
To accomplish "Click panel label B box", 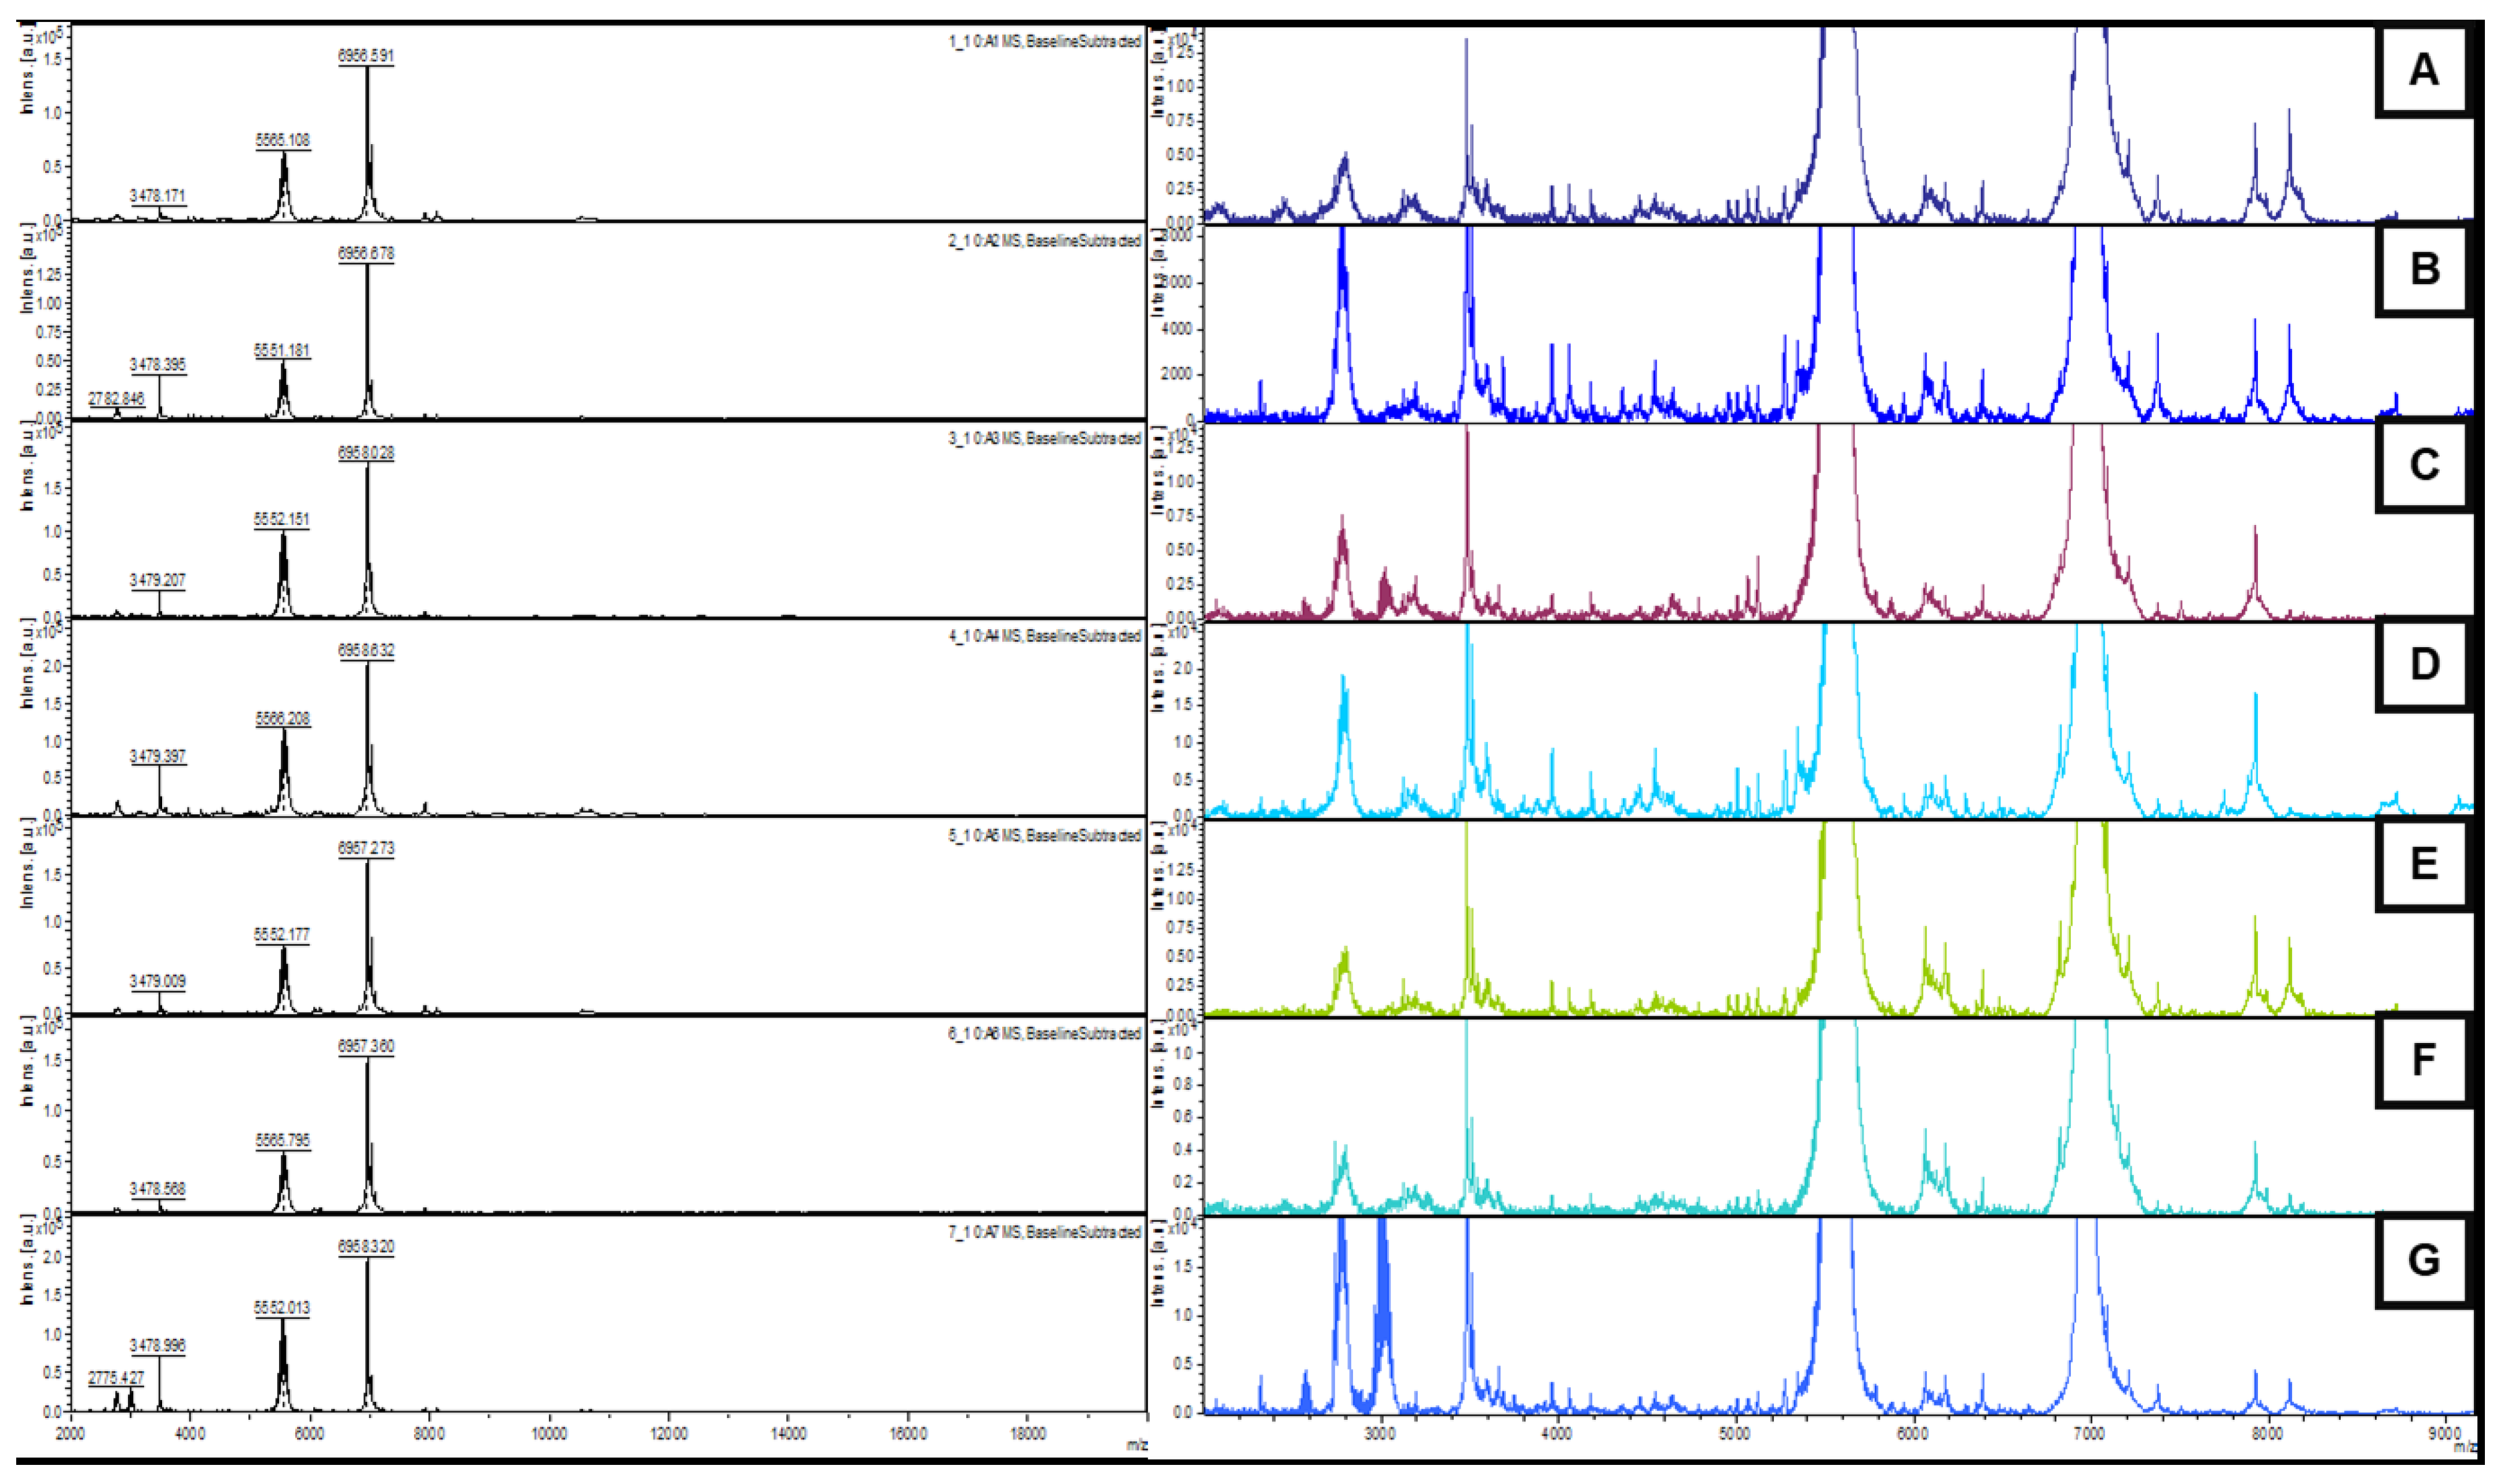I will point(2424,269).
